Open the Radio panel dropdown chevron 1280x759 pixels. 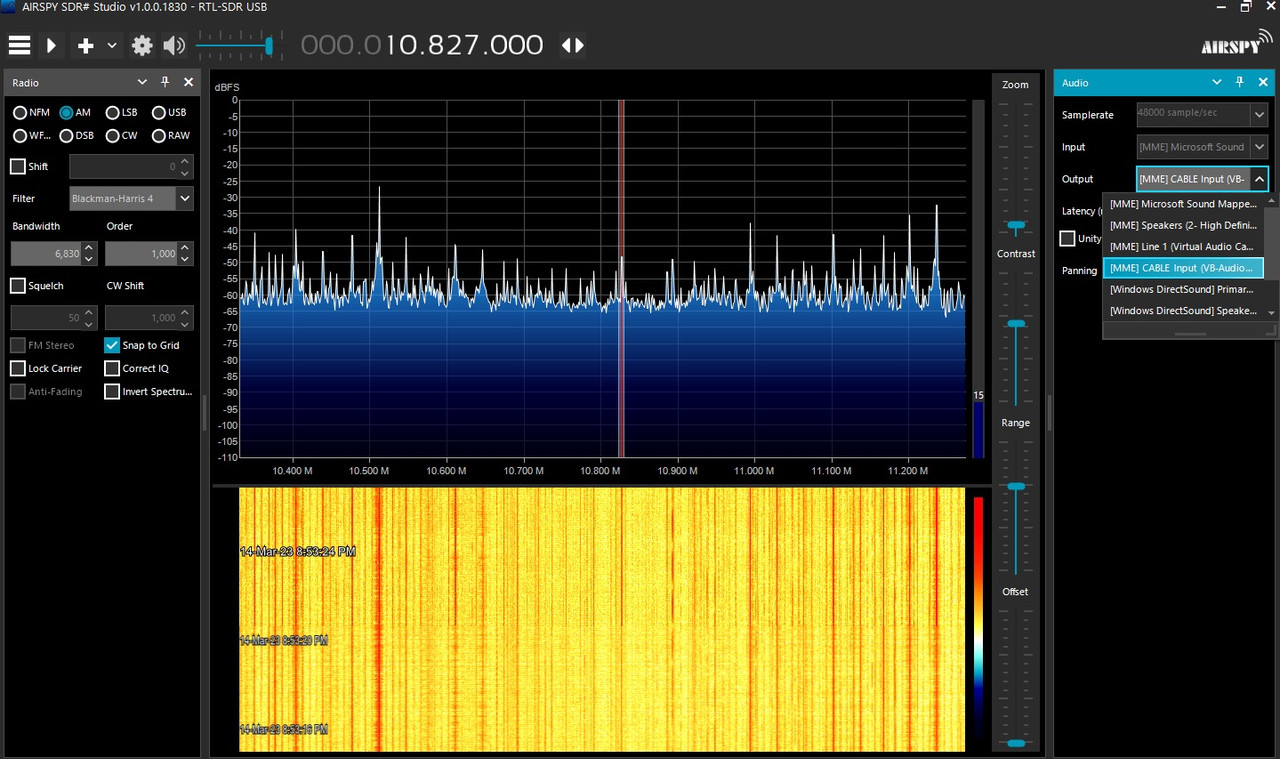[142, 82]
